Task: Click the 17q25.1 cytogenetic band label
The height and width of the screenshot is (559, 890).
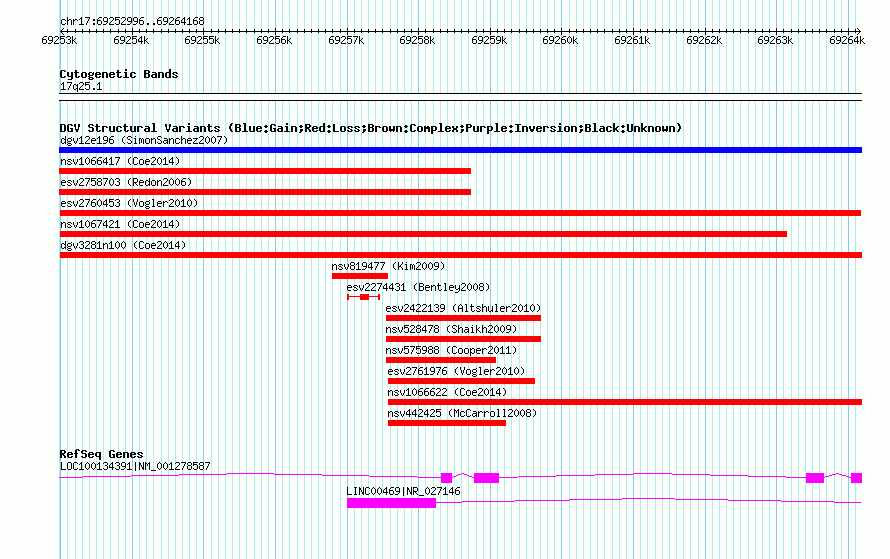Action: [81, 86]
